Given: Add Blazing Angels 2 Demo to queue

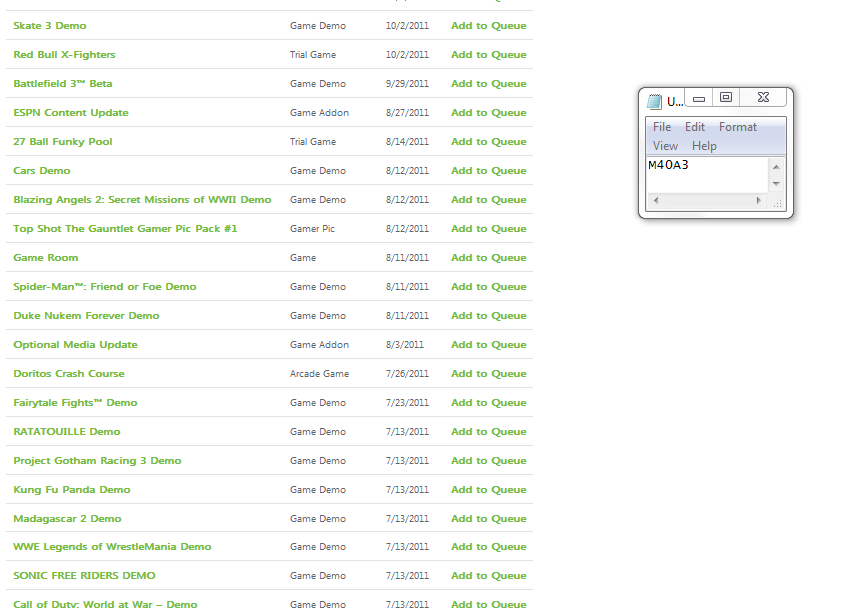Looking at the screenshot, I should tap(489, 200).
